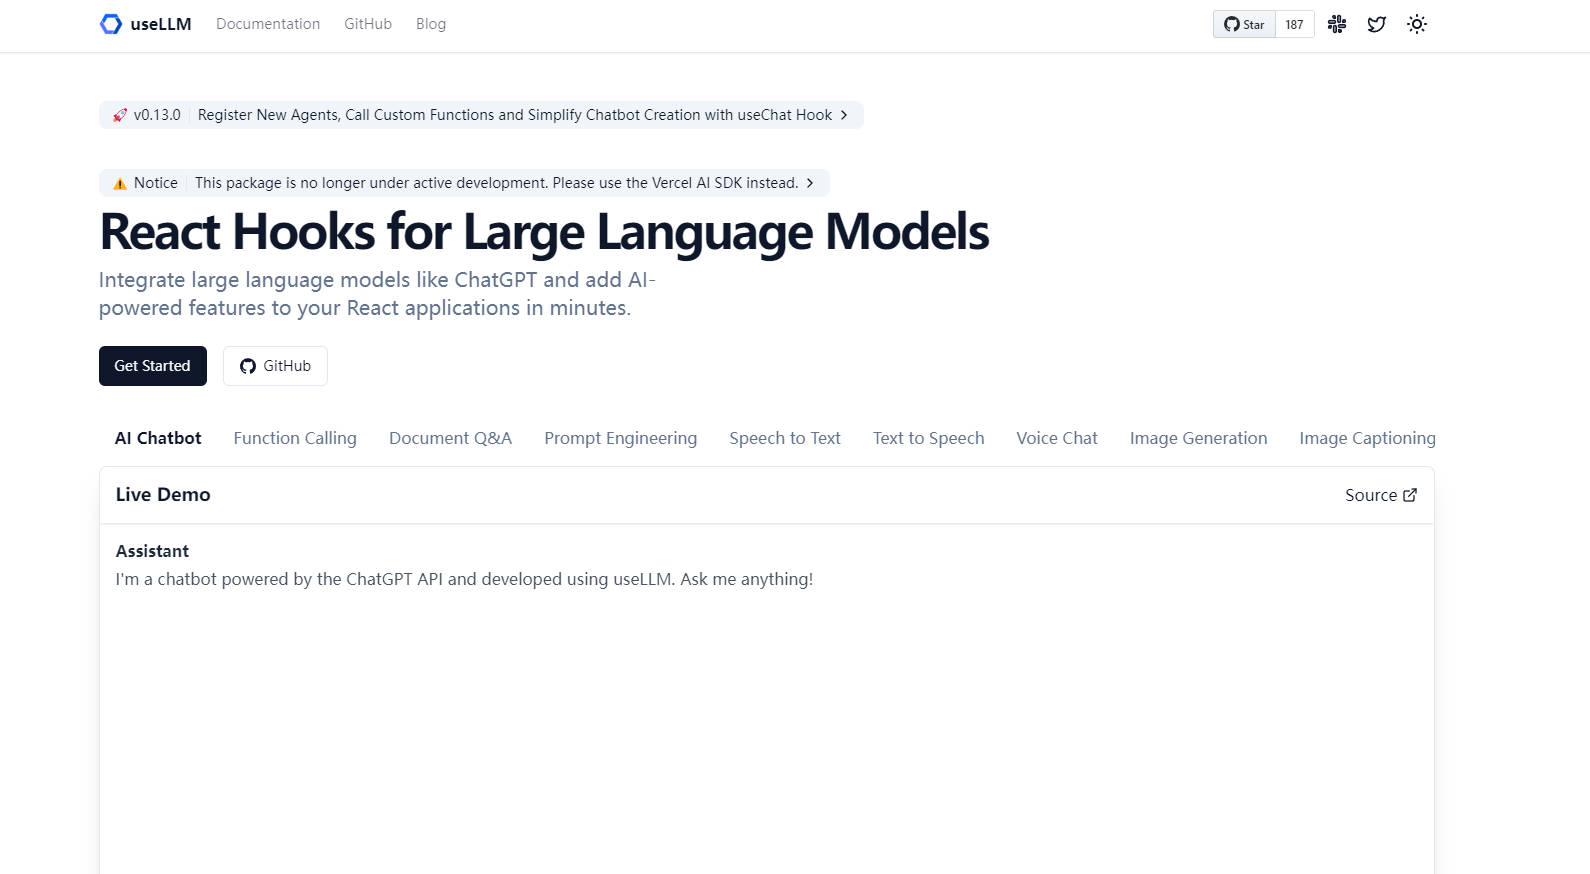This screenshot has height=874, width=1590.
Task: Open the Vercel AI SDK notice text
Action: pos(497,183)
